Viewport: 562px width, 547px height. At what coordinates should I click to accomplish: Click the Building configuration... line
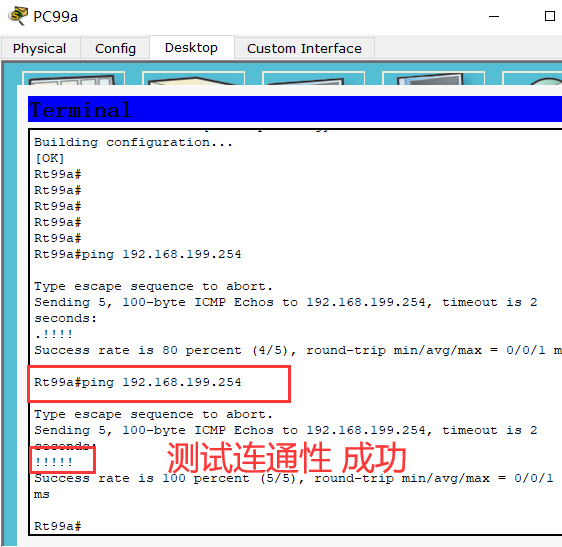133,143
